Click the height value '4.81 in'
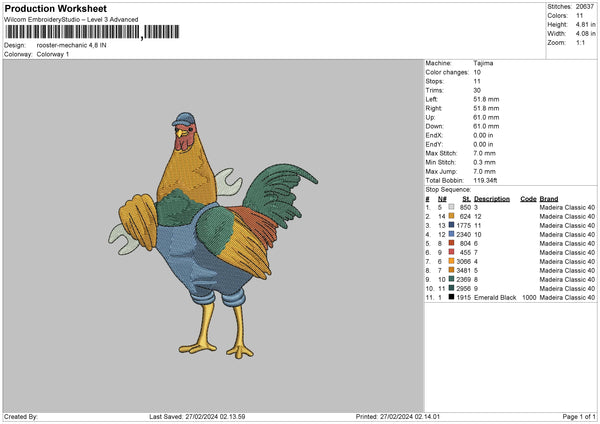The image size is (600, 424). [x=585, y=24]
